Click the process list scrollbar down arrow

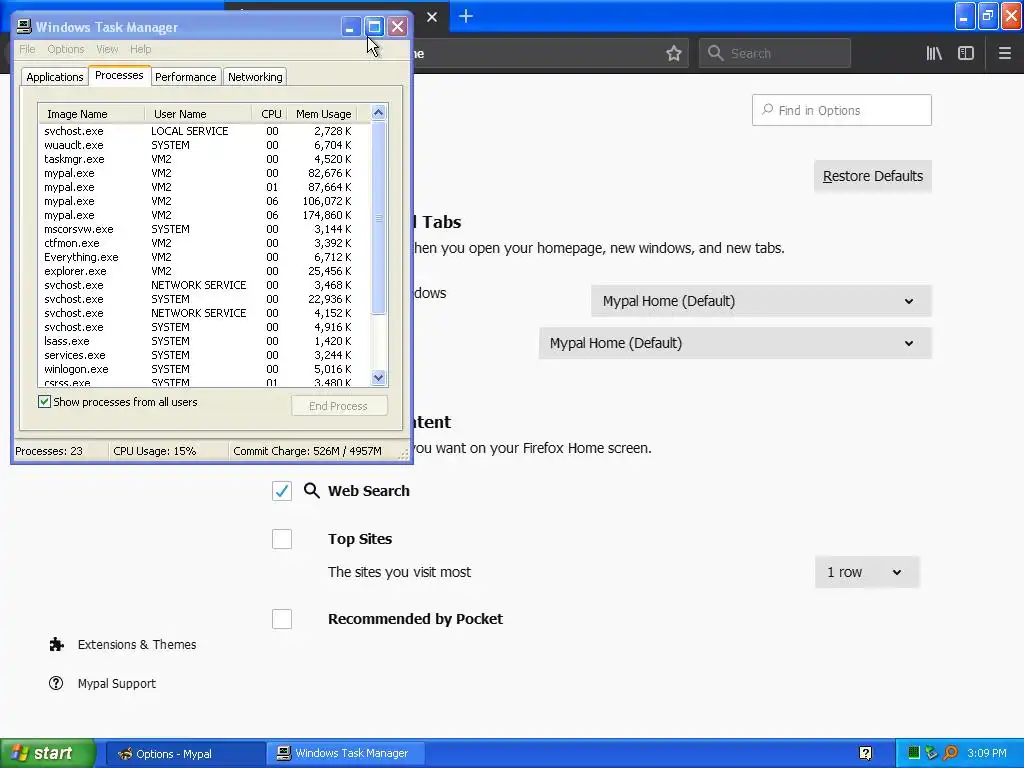pos(378,377)
